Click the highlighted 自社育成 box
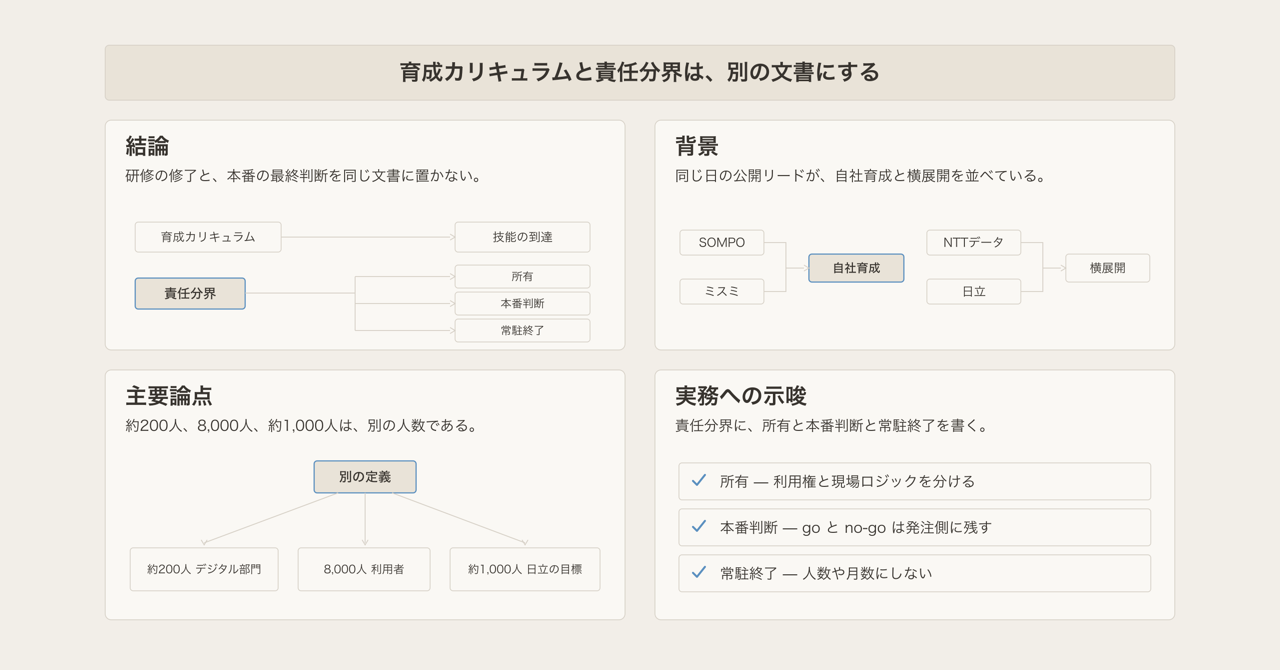Image resolution: width=1280 pixels, height=670 pixels. click(856, 268)
